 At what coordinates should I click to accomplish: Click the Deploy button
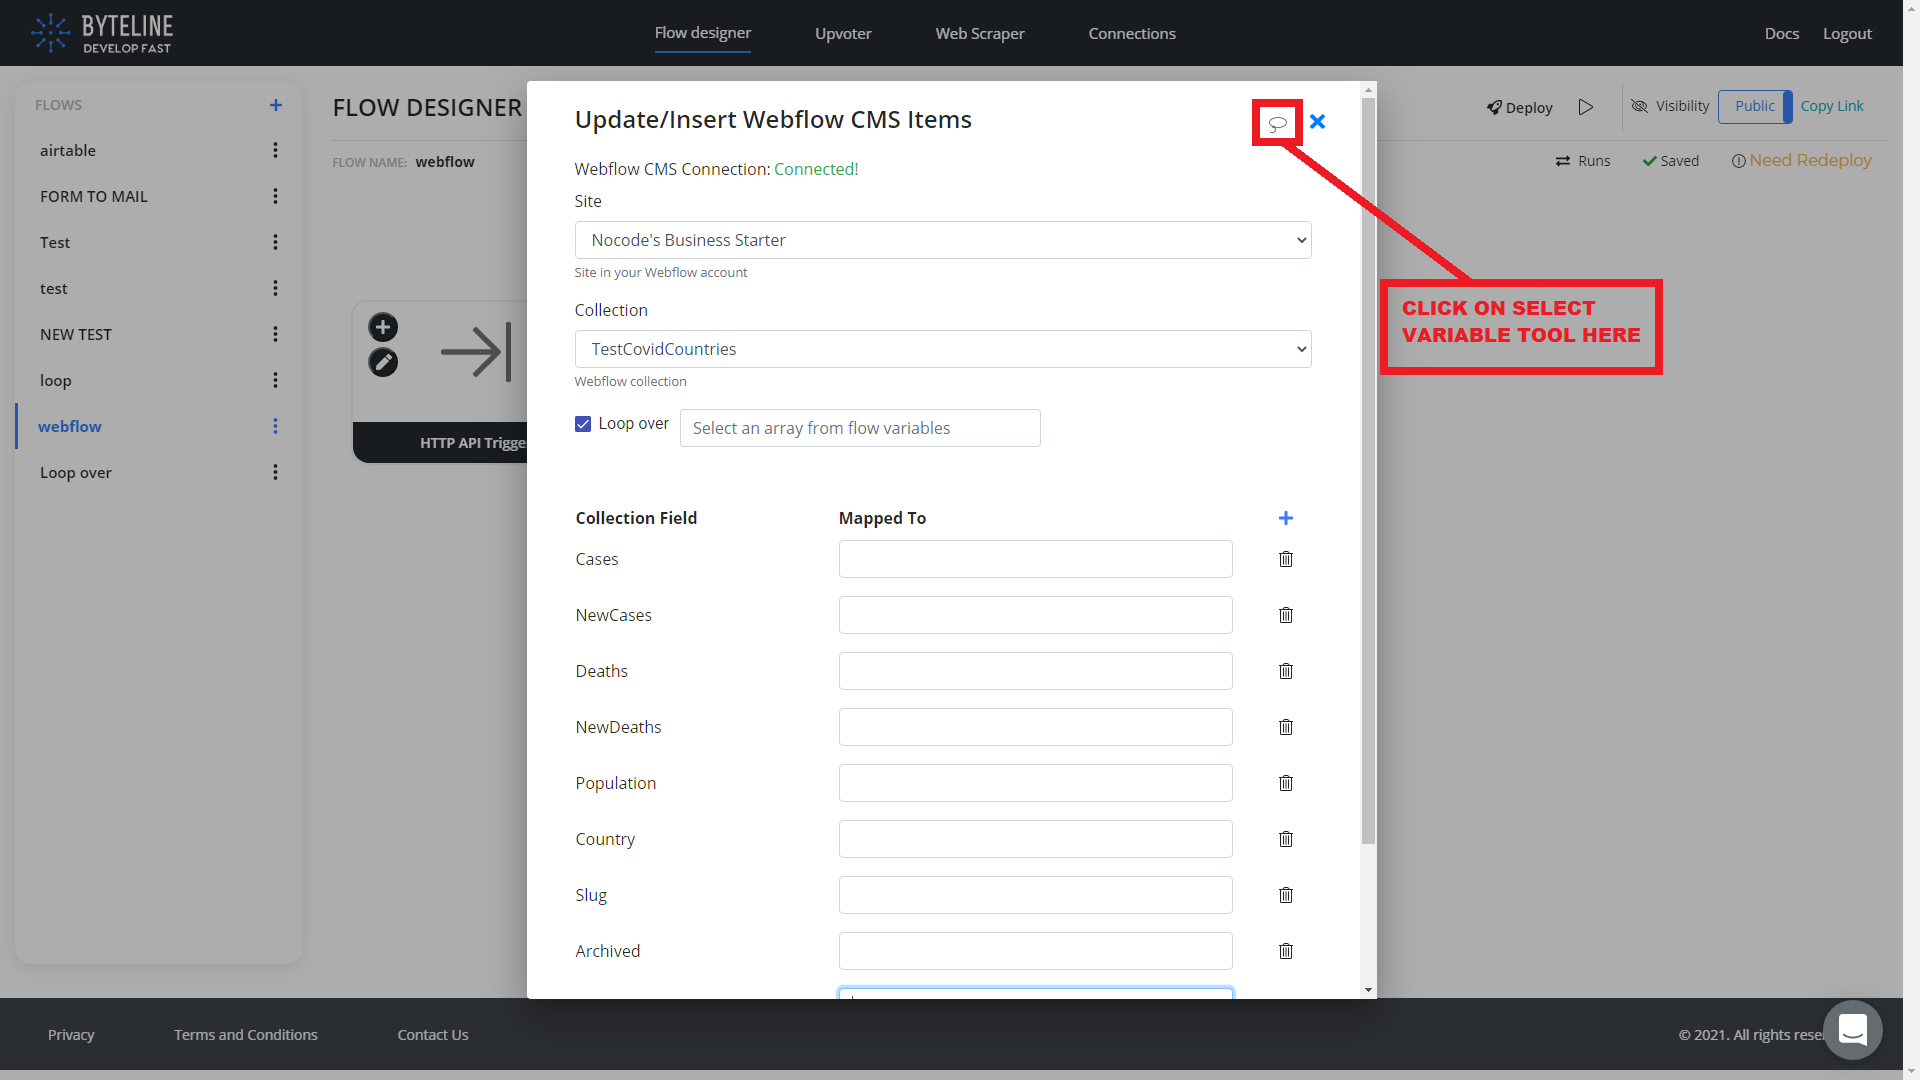click(1519, 107)
